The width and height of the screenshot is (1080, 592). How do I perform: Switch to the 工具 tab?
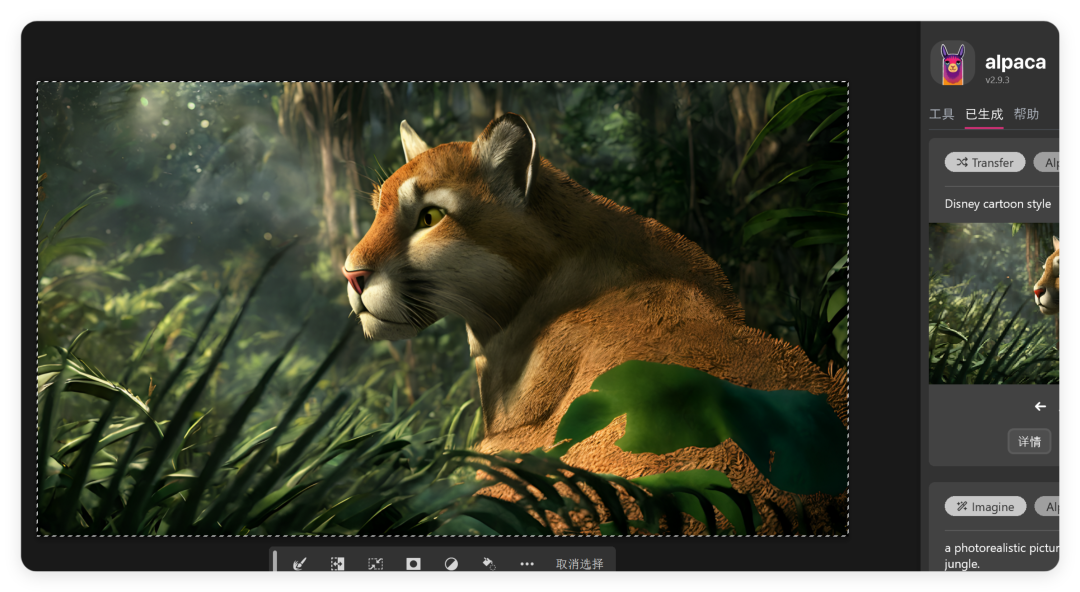point(941,114)
